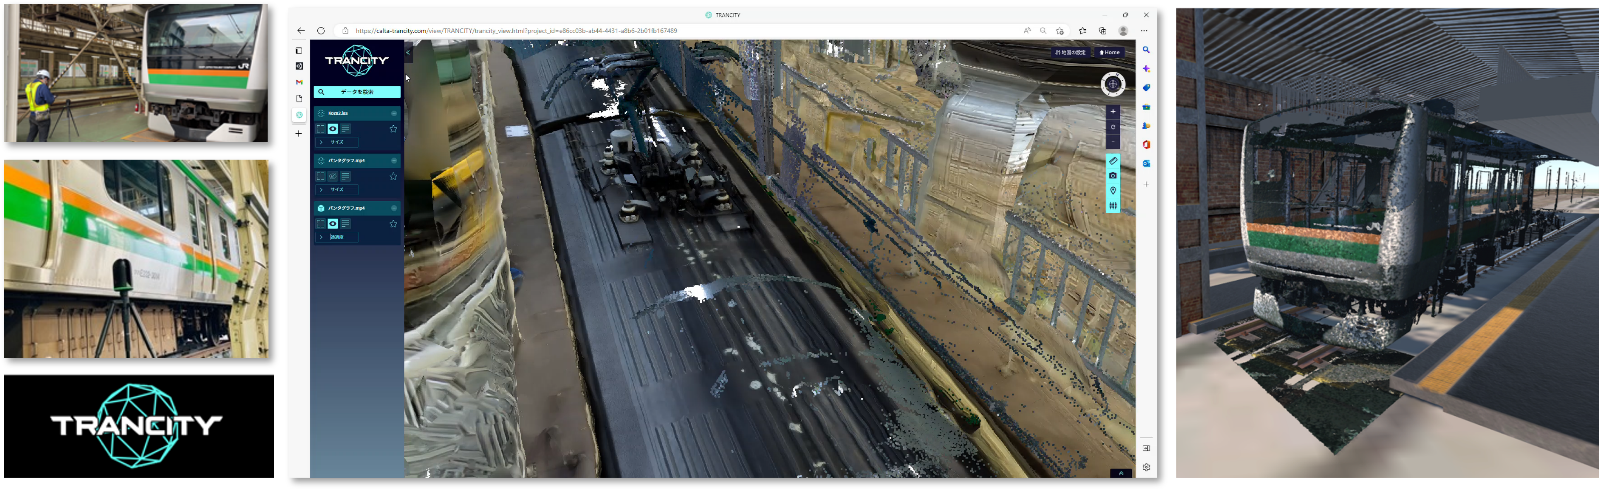Click the browser back arrow
This screenshot has width=1599, height=490.
301,30
